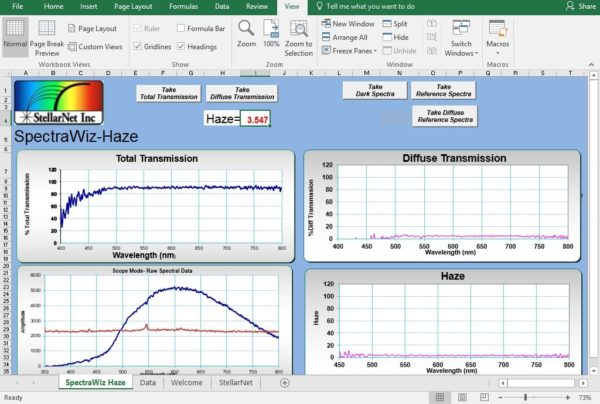The width and height of the screenshot is (600, 404).
Task: Click the zoom slider handle
Action: click(x=526, y=397)
